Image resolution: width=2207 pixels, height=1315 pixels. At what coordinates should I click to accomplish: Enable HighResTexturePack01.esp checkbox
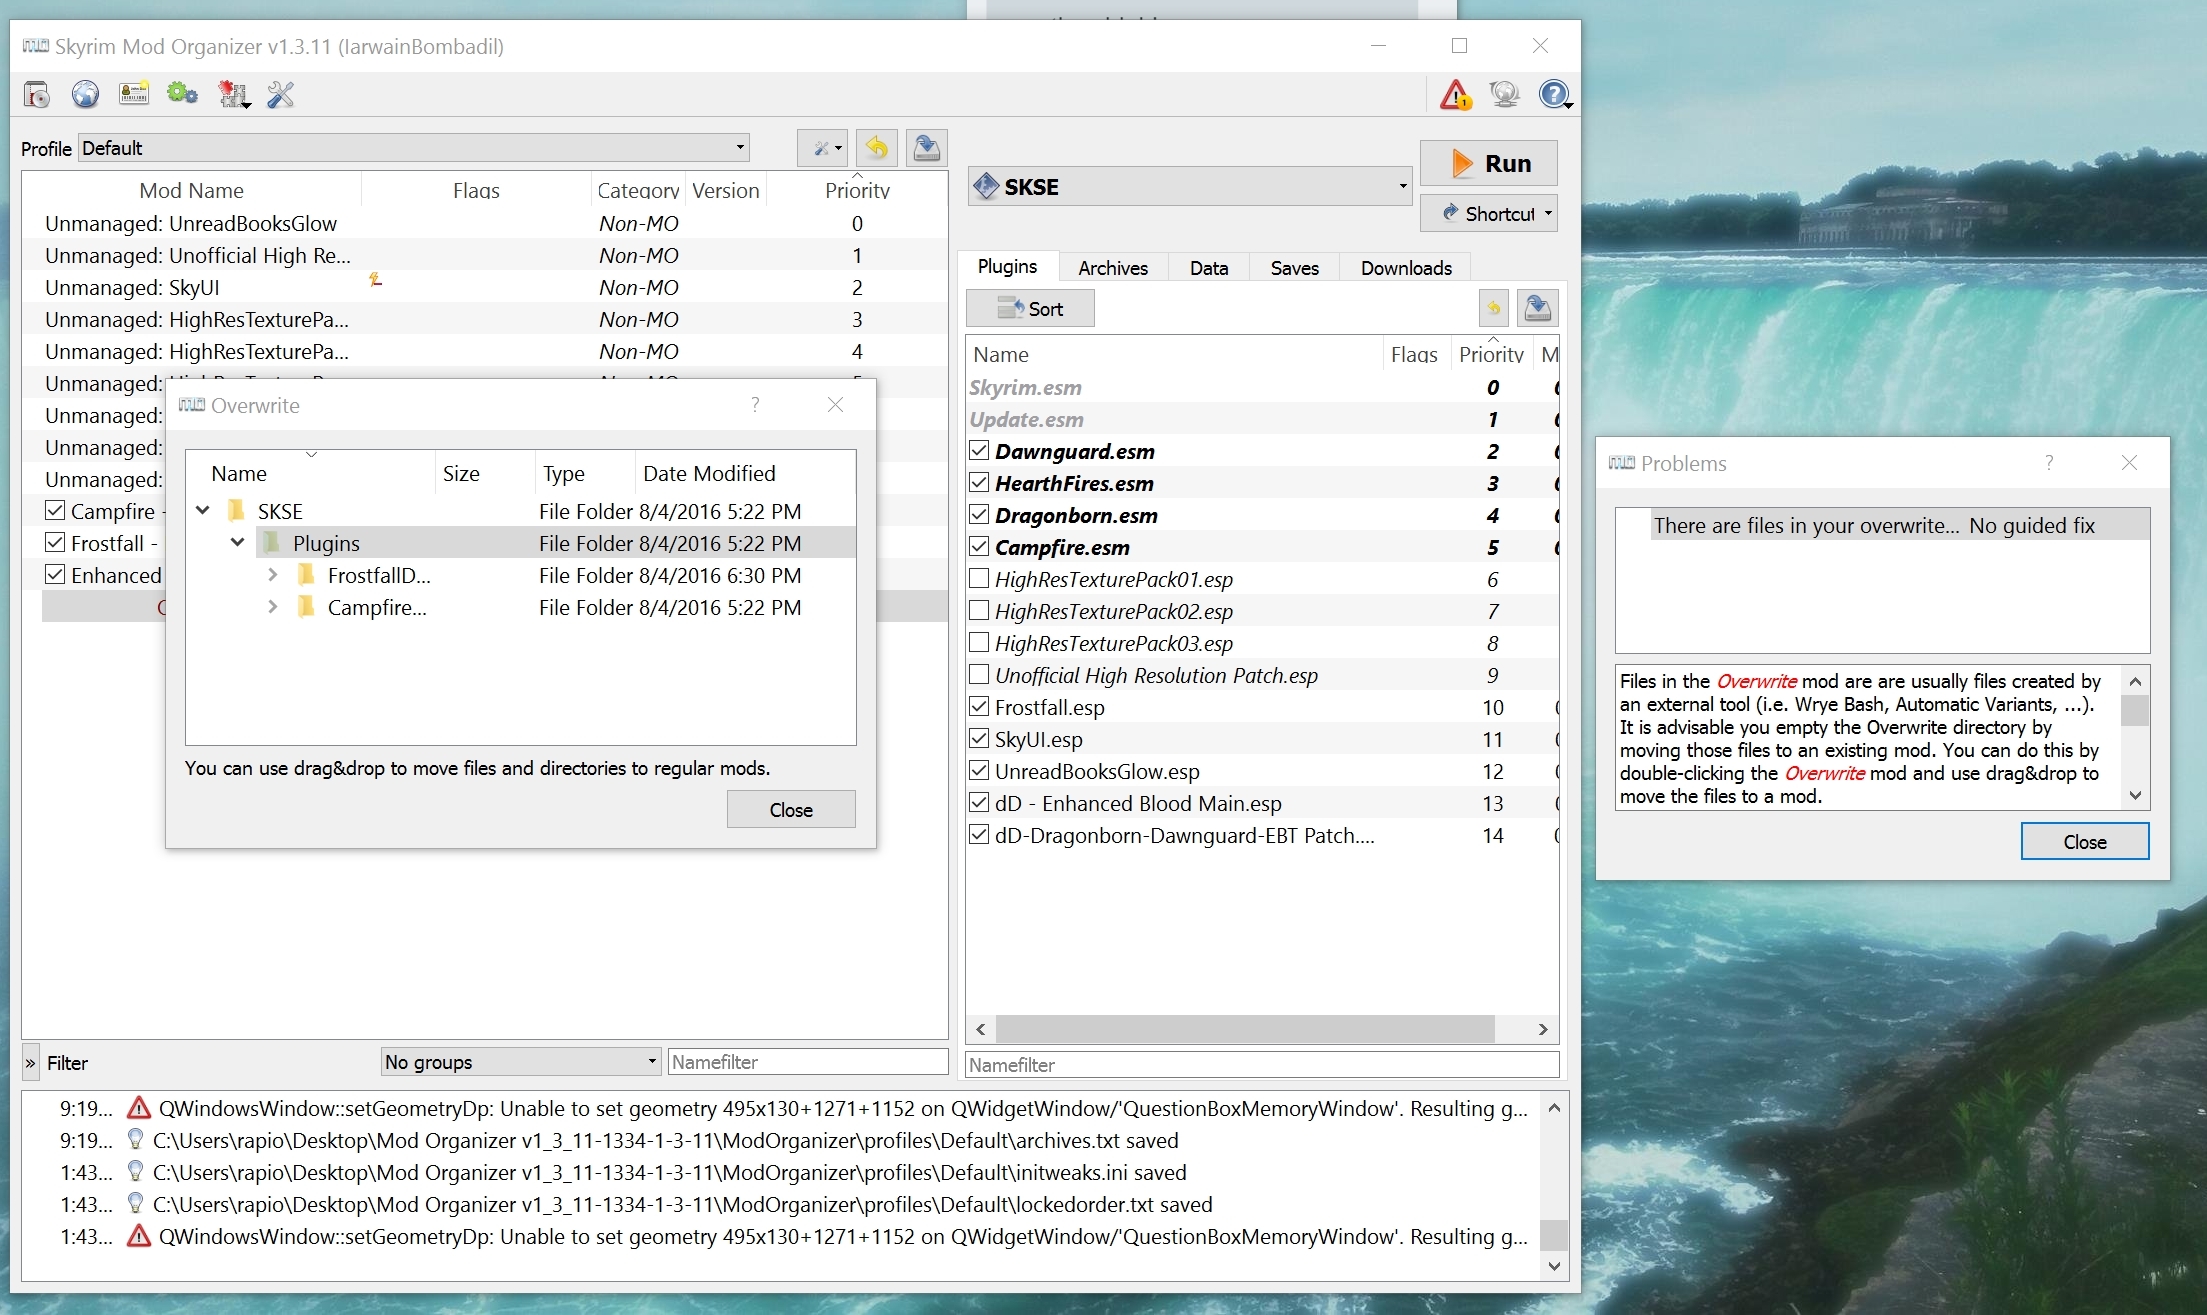(x=979, y=579)
